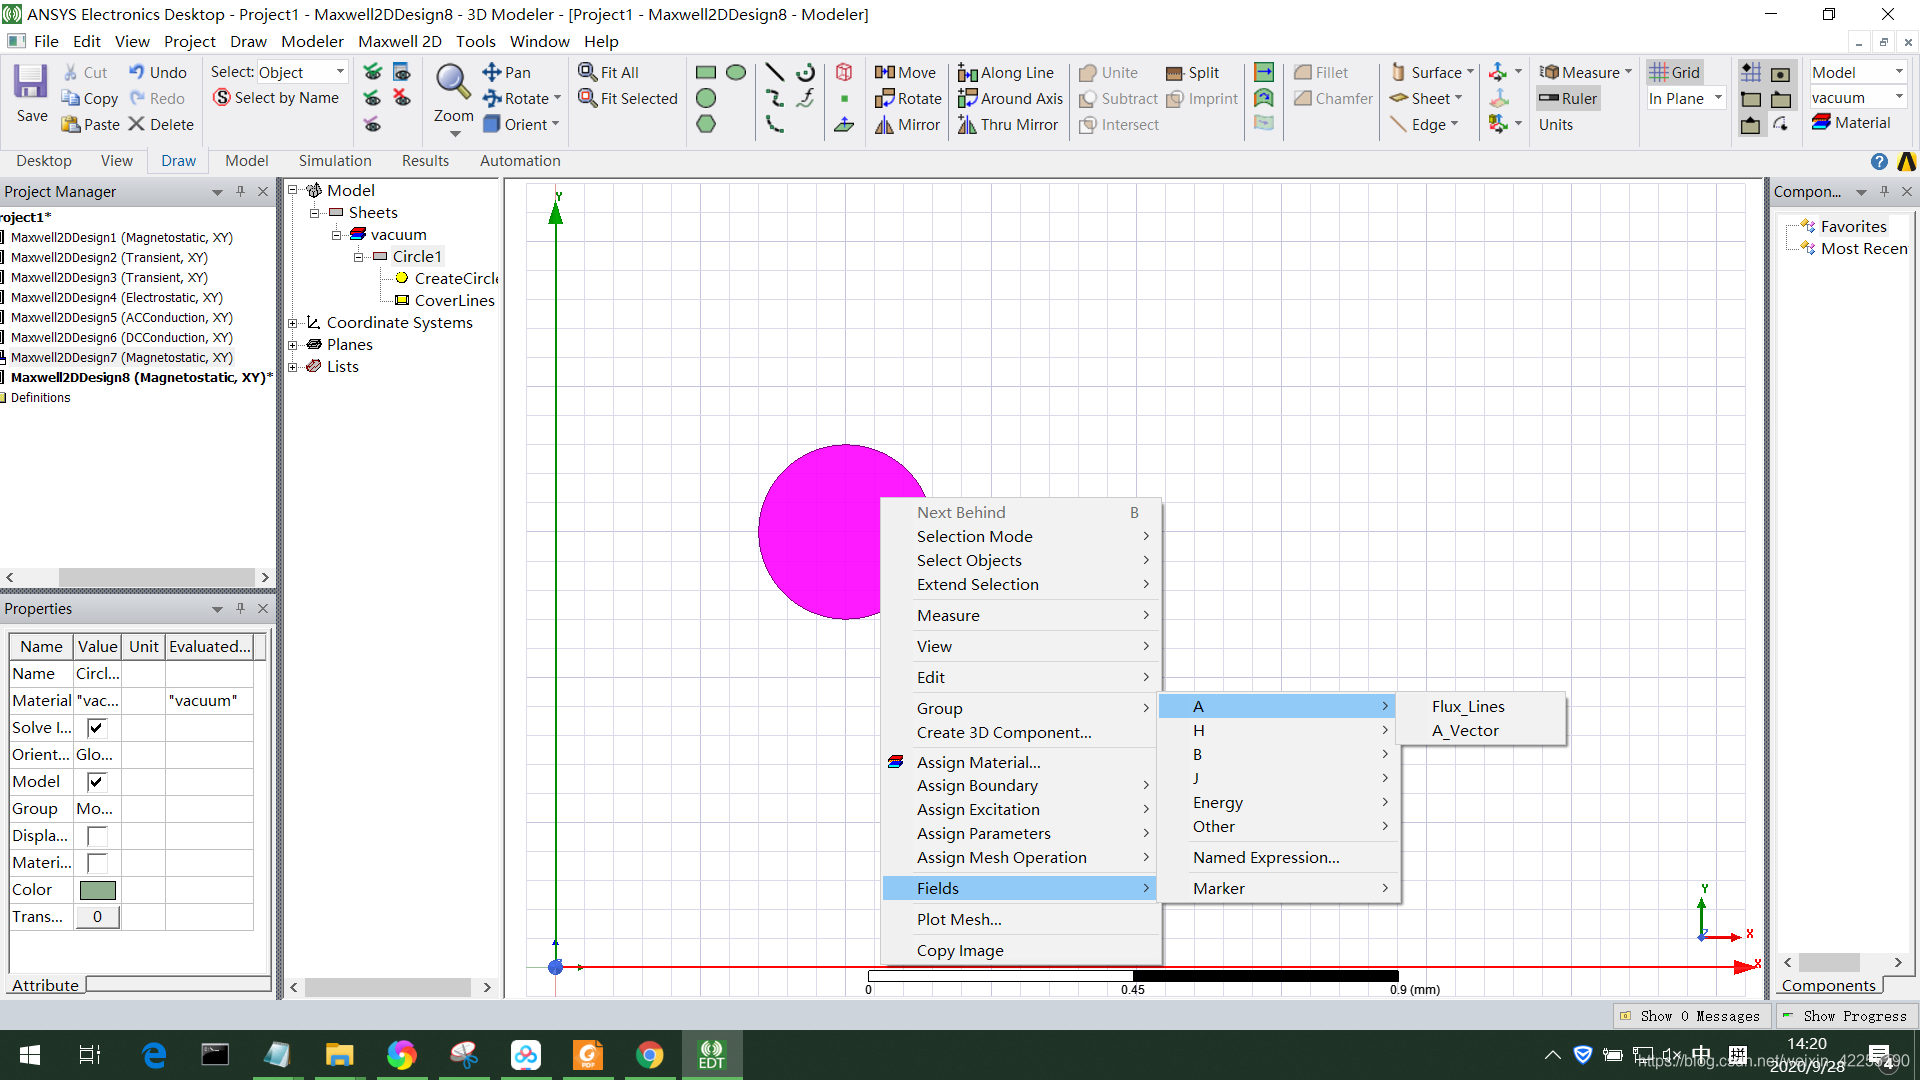Toggle the Model property checkbox
Image resolution: width=1920 pixels, height=1080 pixels.
tap(96, 781)
